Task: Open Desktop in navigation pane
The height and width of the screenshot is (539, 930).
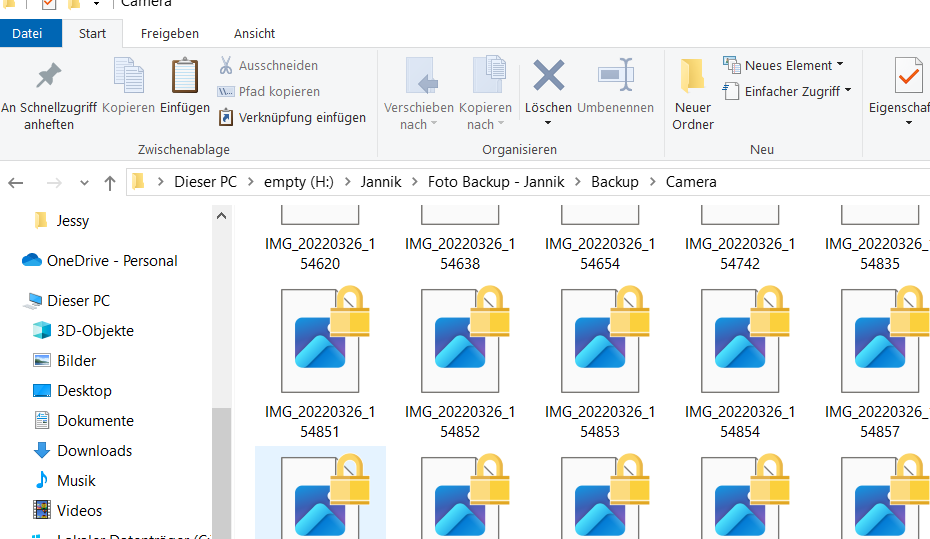Action: tap(72, 391)
